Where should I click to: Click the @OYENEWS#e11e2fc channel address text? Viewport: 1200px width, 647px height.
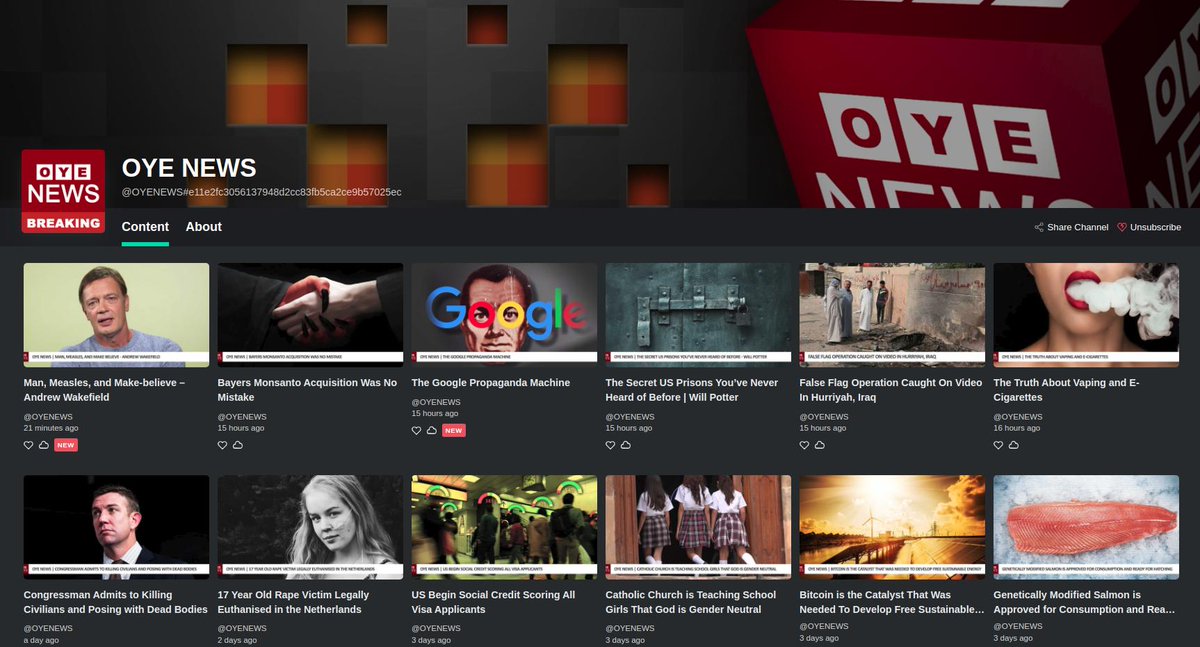pyautogui.click(x=262, y=191)
